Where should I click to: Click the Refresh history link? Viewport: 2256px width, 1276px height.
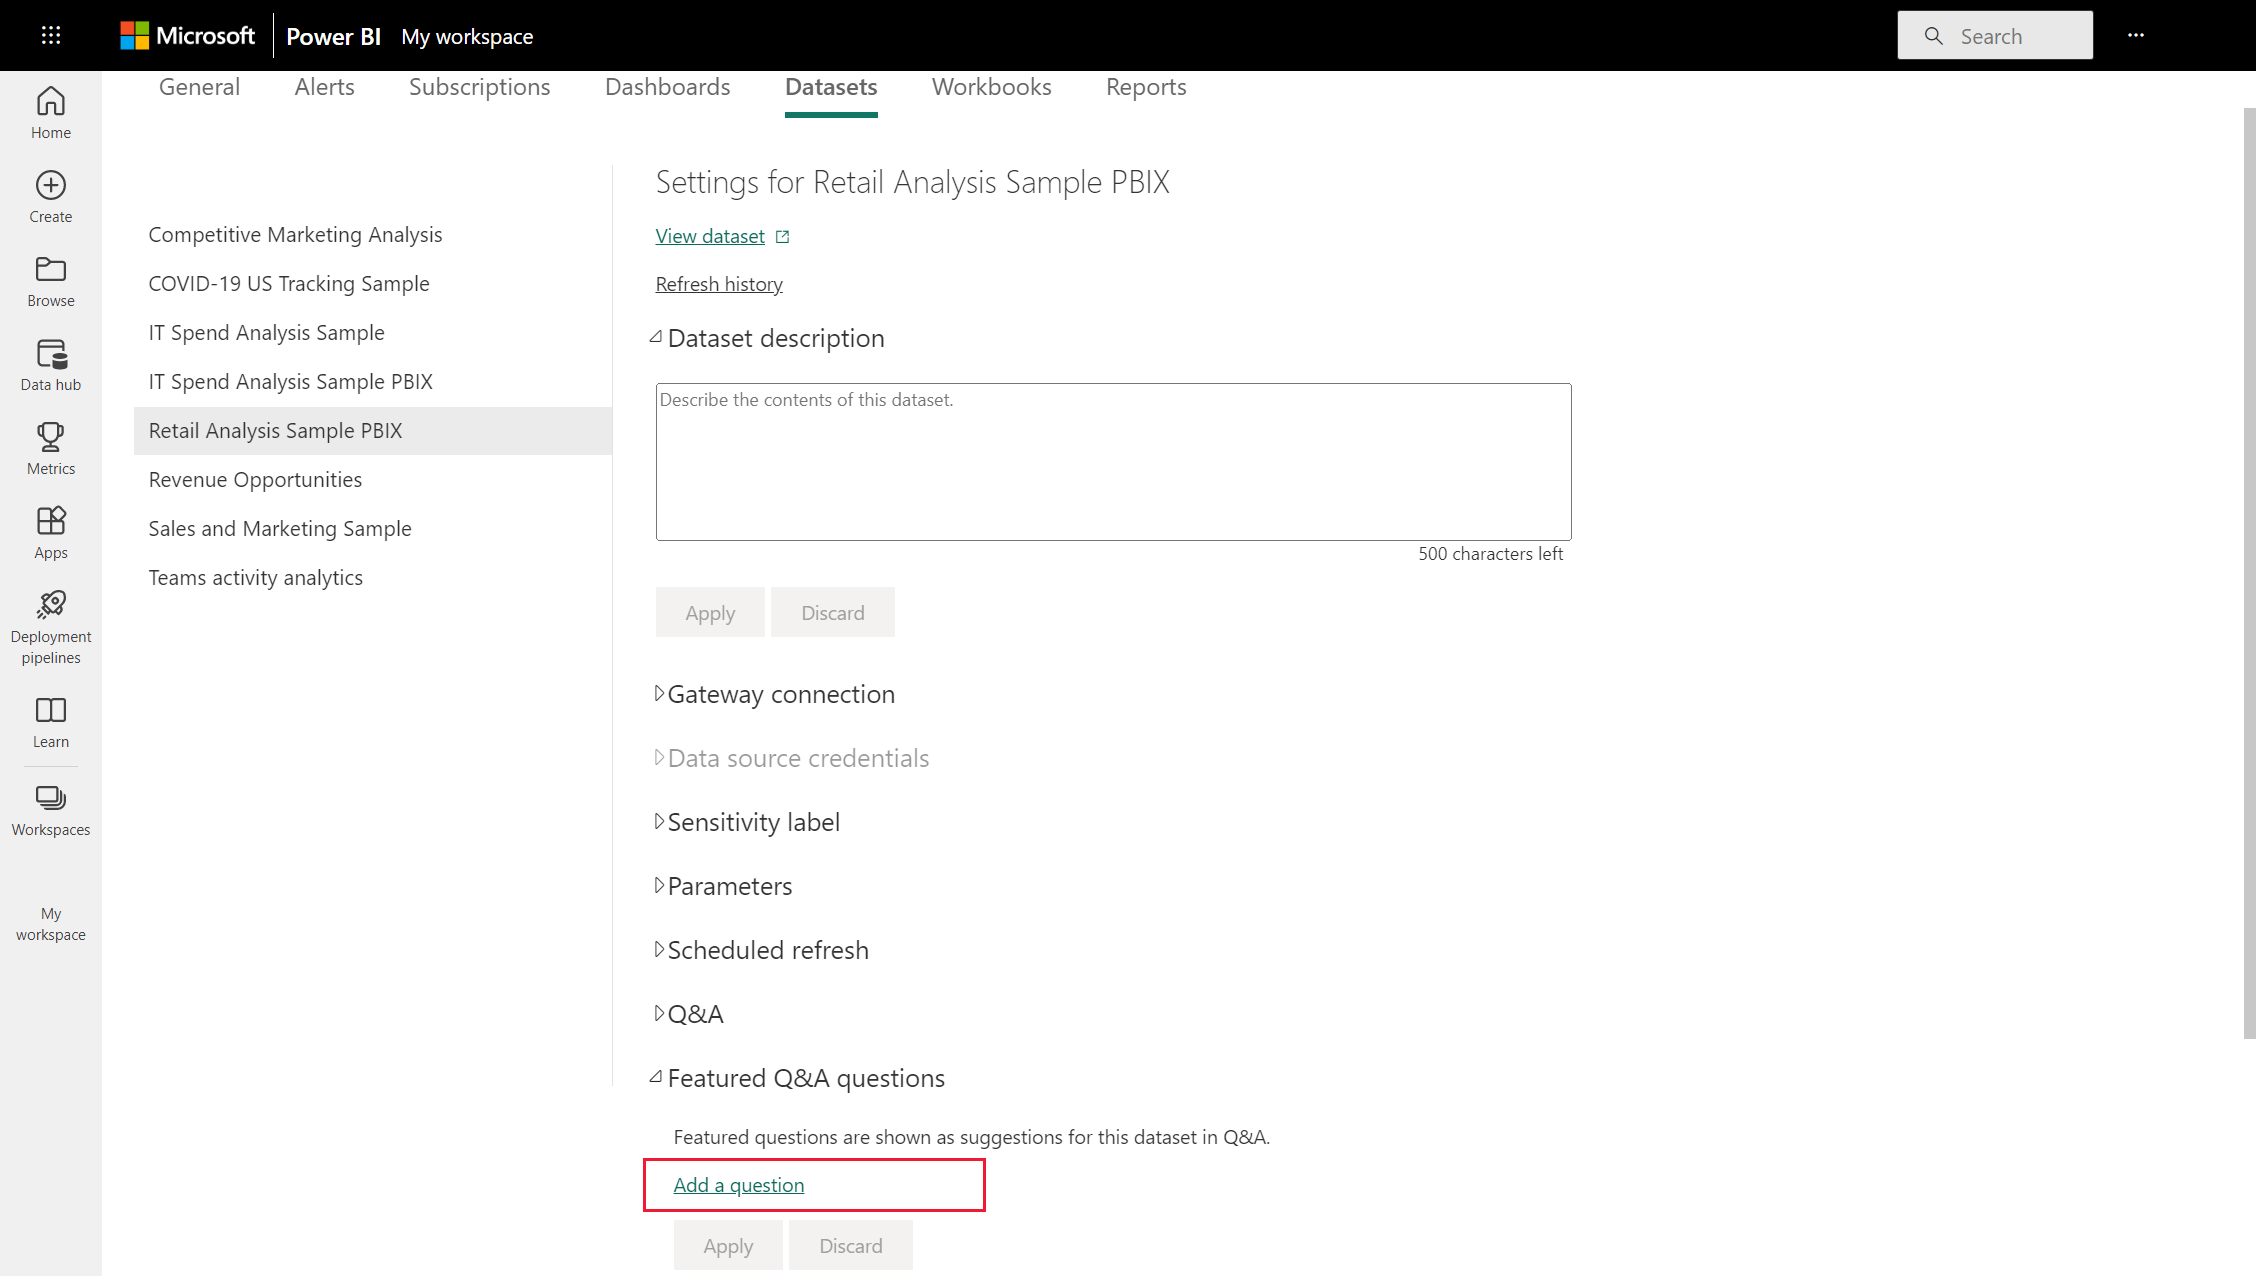click(x=719, y=282)
